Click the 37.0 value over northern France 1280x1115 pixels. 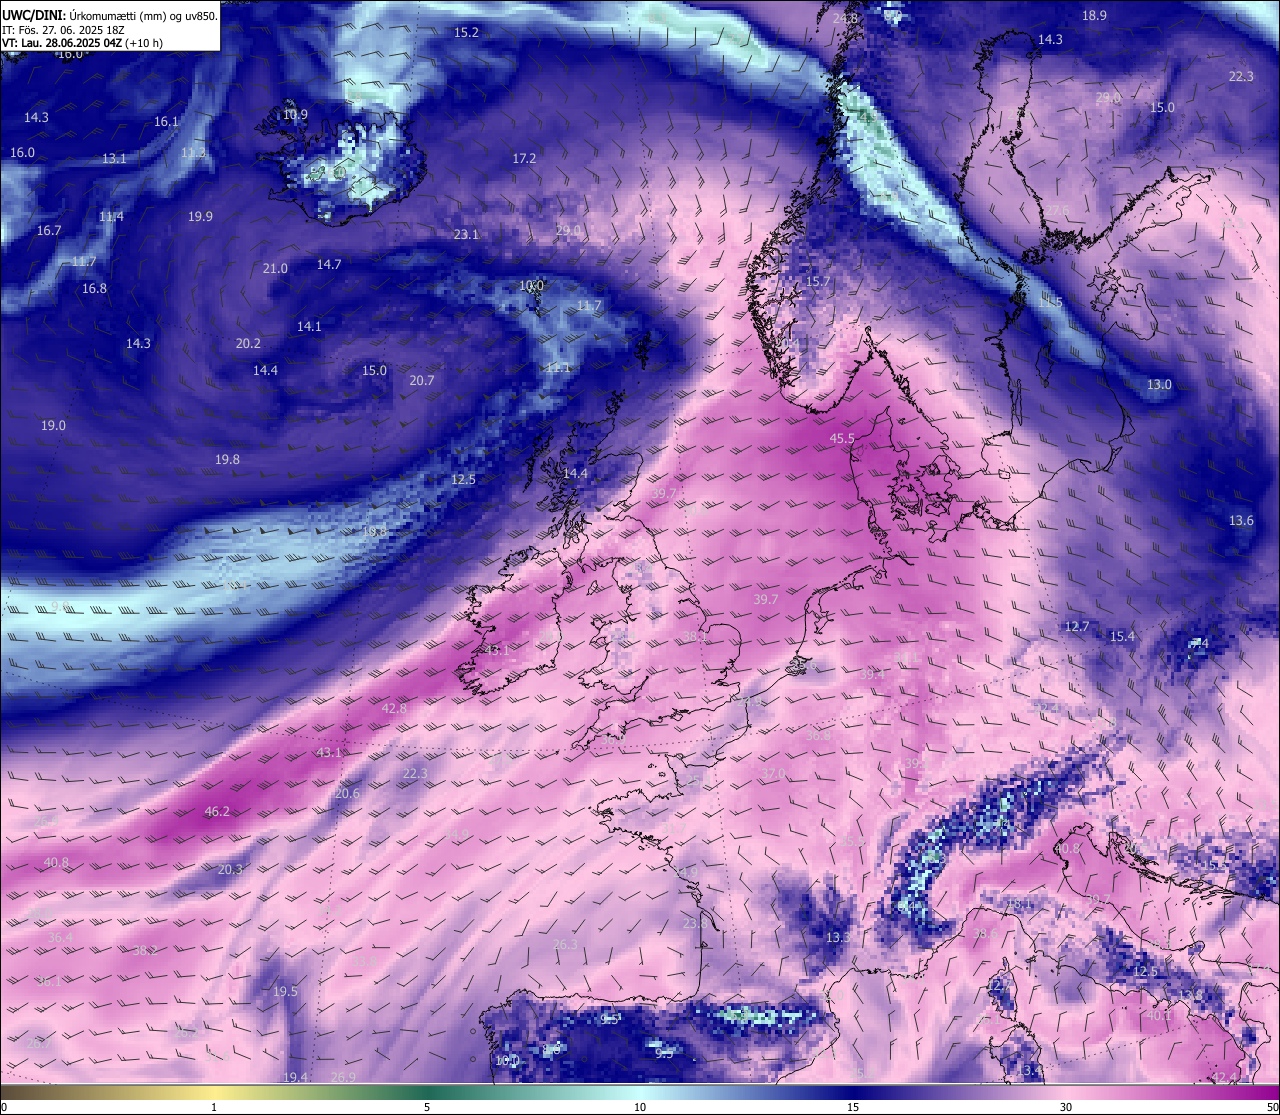coord(772,774)
